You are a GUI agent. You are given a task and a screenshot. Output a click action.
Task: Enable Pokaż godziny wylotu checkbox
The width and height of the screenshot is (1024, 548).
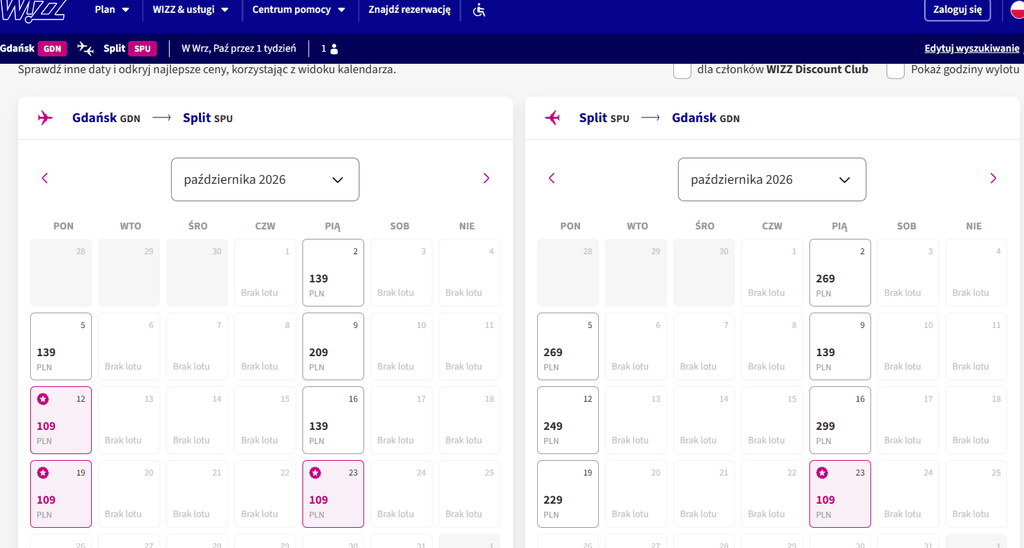(x=895, y=70)
